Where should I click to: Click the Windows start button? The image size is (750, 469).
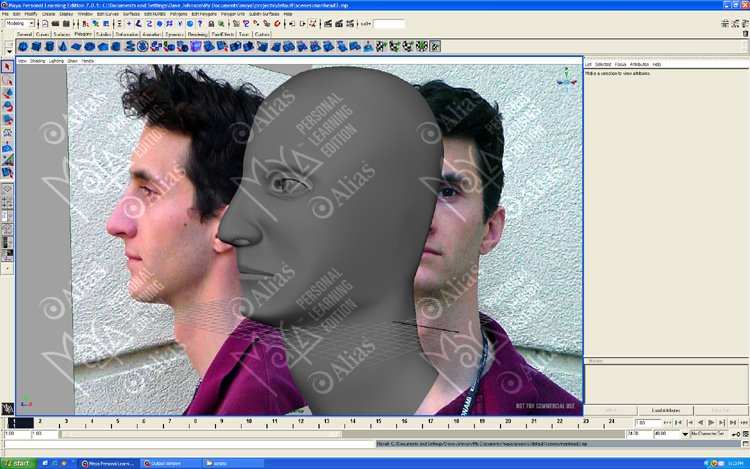[19, 463]
